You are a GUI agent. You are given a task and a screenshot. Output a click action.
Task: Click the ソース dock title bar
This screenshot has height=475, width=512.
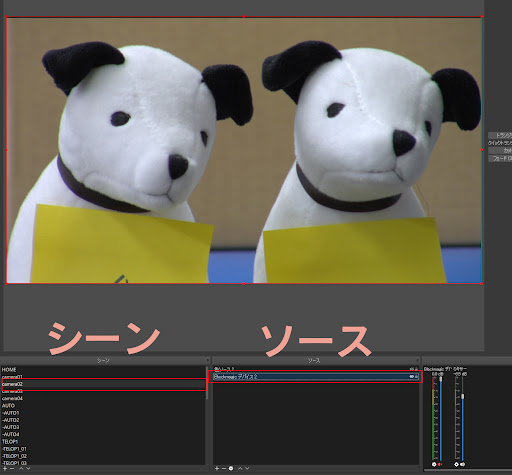pyautogui.click(x=316, y=360)
